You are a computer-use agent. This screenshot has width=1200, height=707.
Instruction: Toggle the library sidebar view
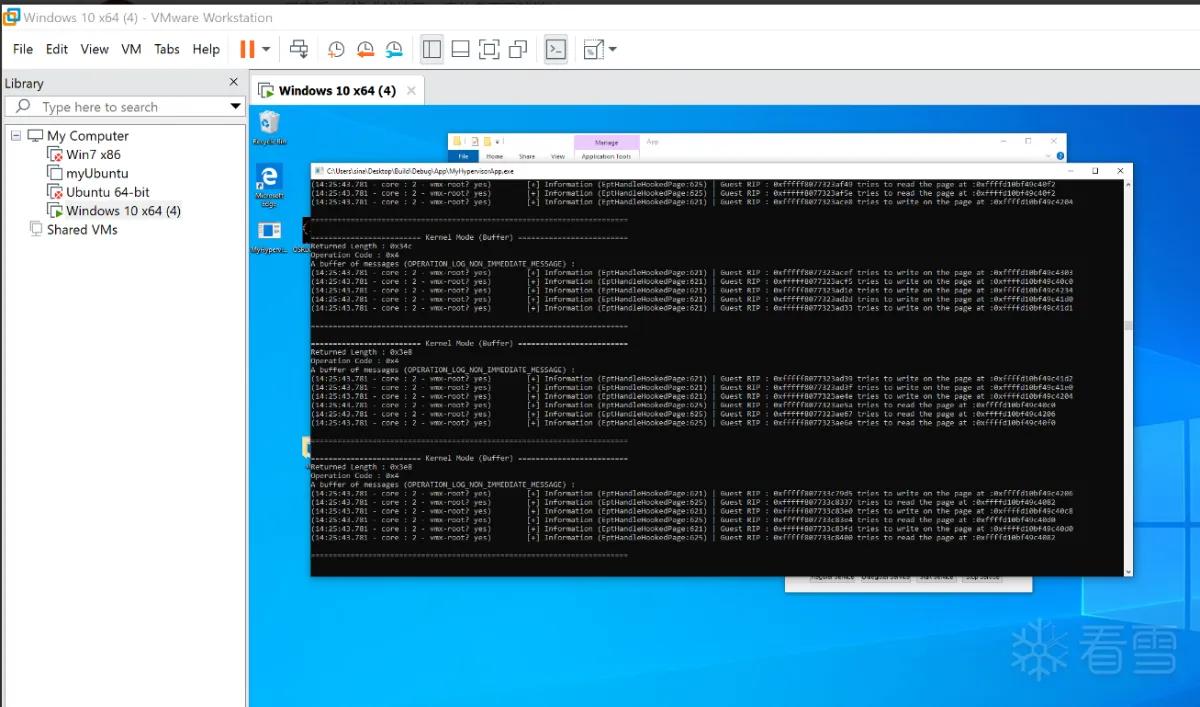(432, 49)
